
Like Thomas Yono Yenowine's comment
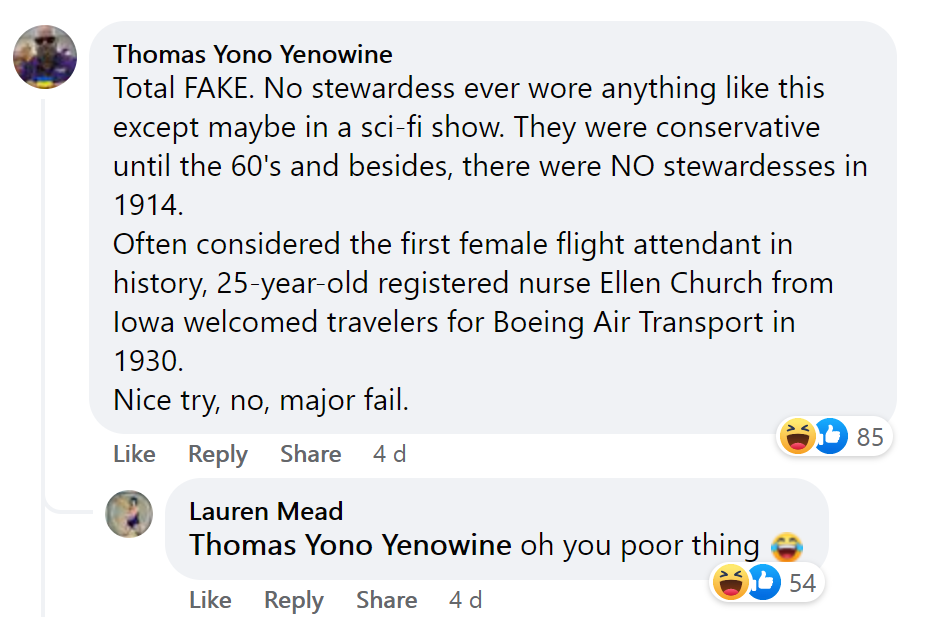[x=134, y=454]
